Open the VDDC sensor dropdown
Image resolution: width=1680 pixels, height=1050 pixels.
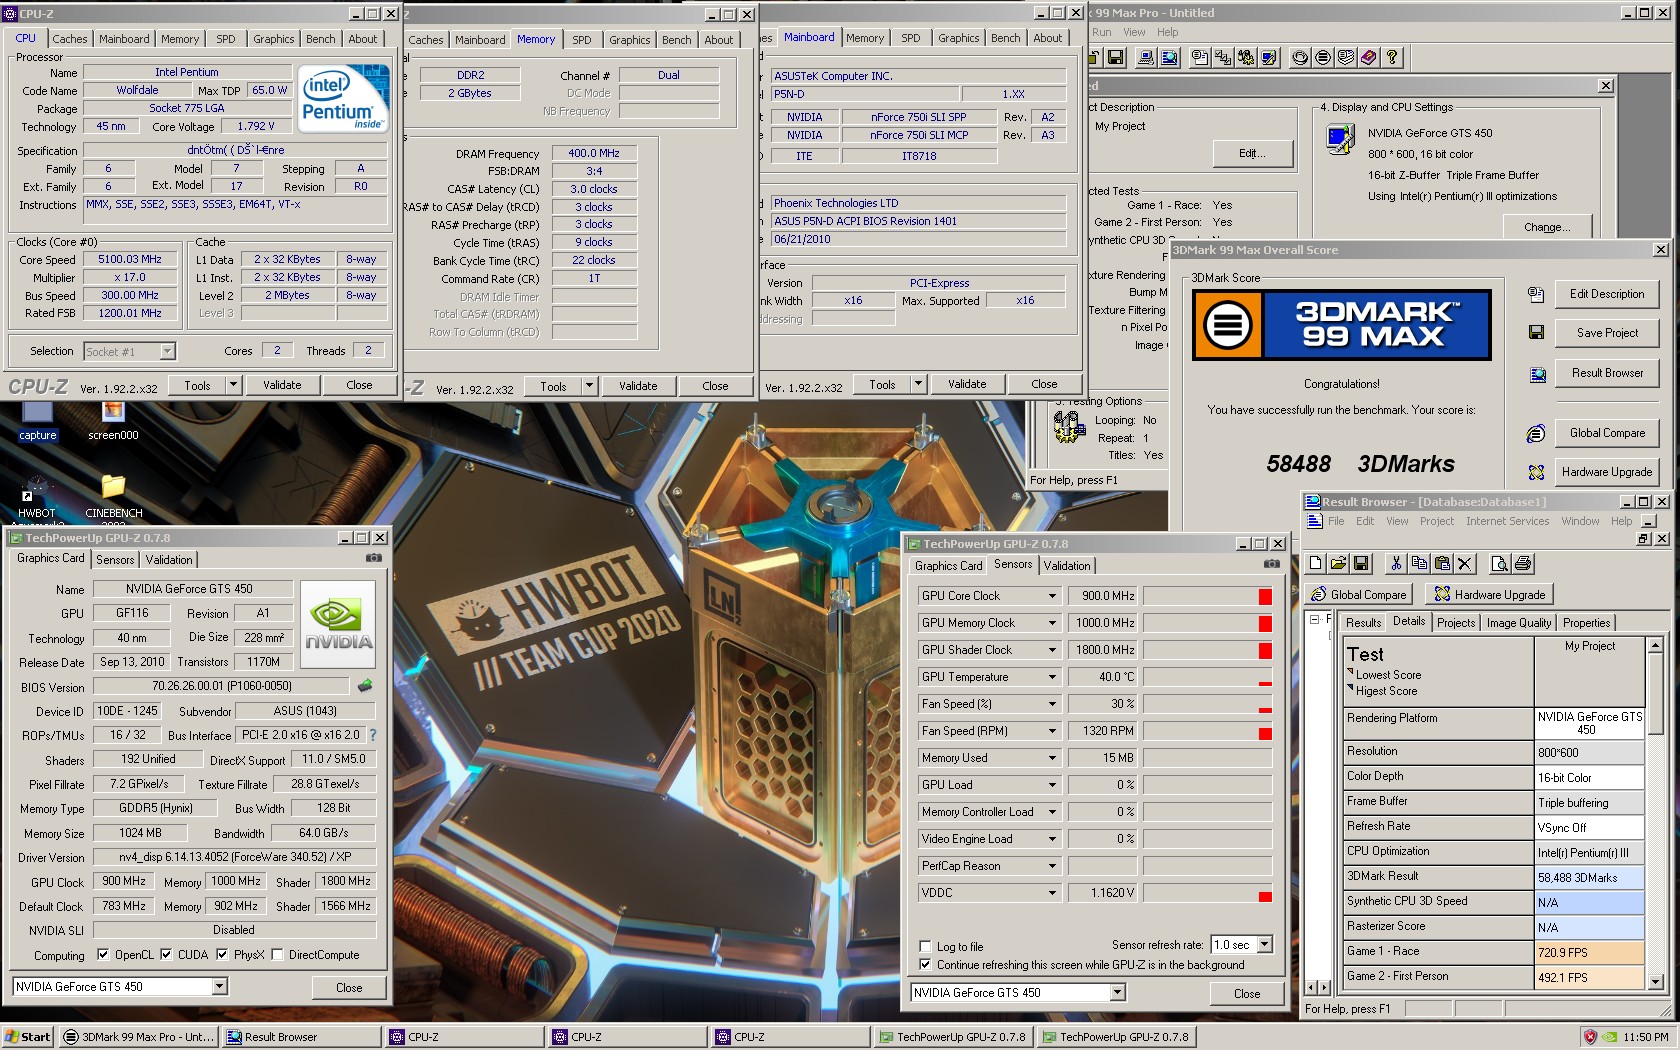pos(1052,893)
